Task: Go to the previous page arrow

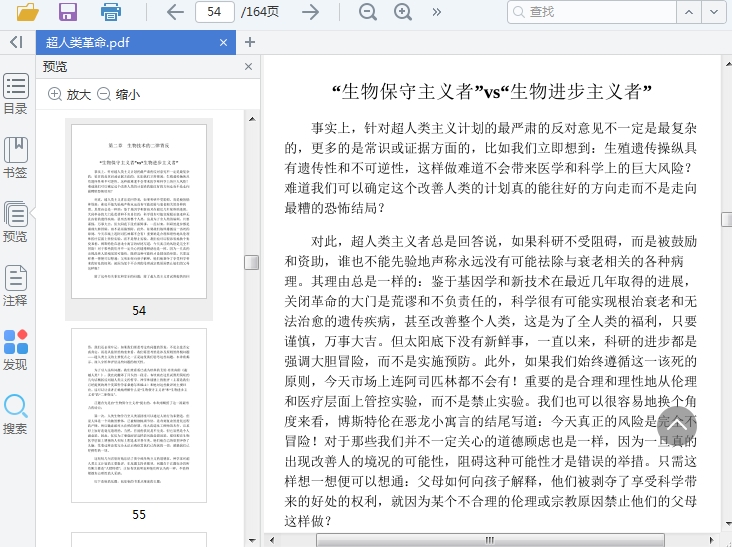Action: pyautogui.click(x=175, y=12)
